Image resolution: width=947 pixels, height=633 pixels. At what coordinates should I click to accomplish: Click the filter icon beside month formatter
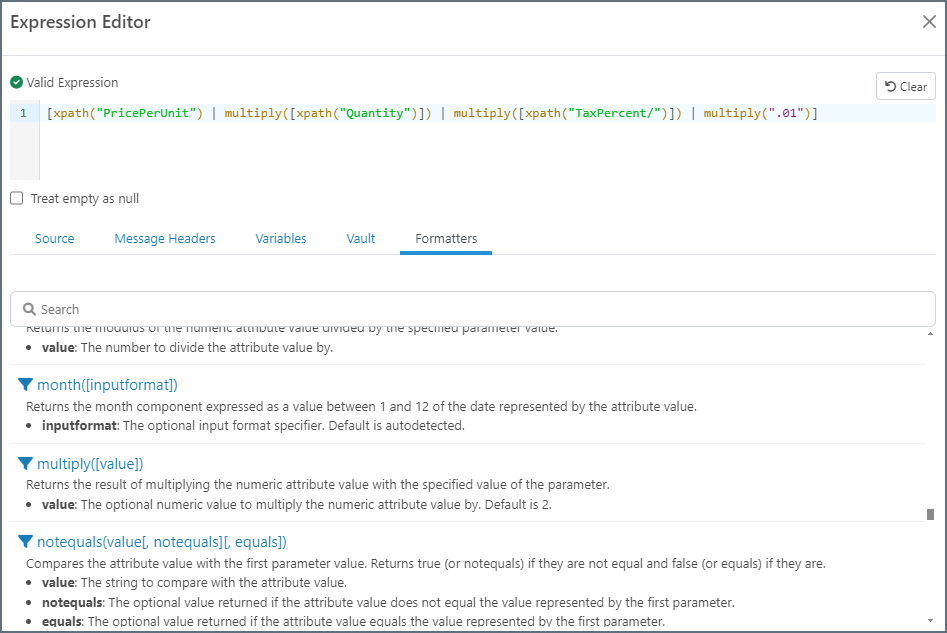(x=26, y=385)
